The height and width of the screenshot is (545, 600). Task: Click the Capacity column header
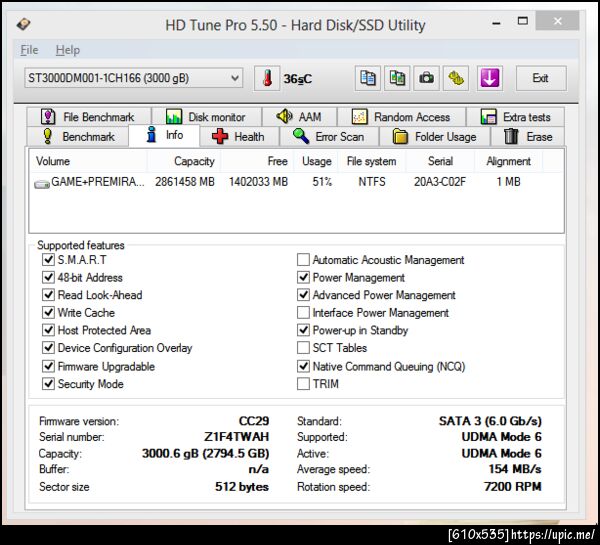(x=184, y=161)
